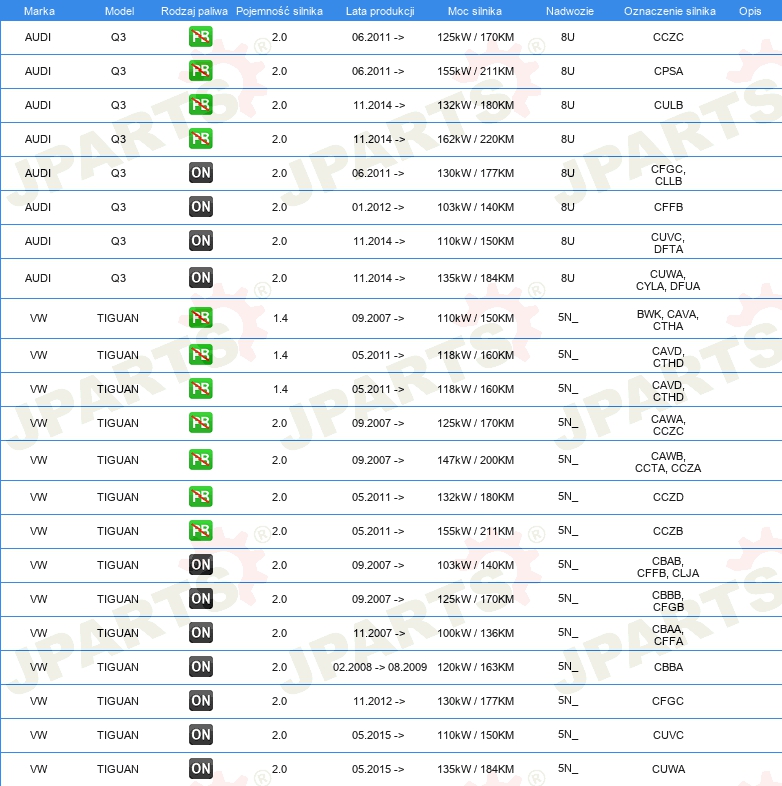Click the Oznaczenie silnika column header

[x=670, y=11]
